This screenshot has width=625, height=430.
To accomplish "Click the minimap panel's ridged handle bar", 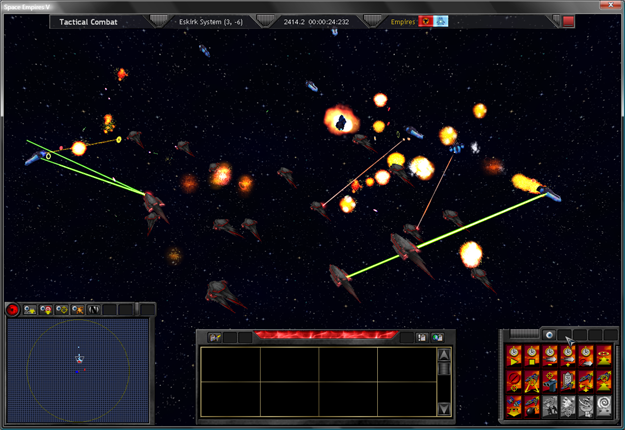I will (137, 309).
